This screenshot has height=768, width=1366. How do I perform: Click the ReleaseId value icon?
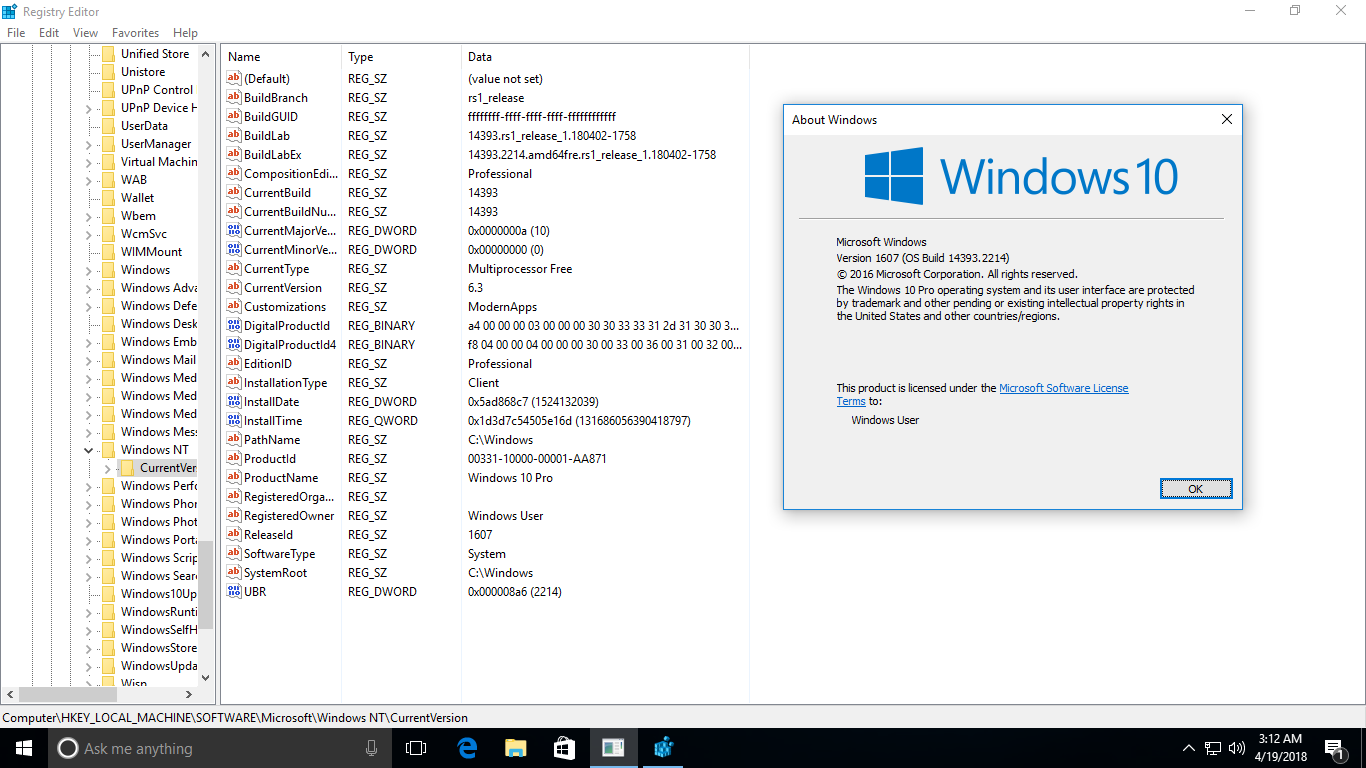234,535
